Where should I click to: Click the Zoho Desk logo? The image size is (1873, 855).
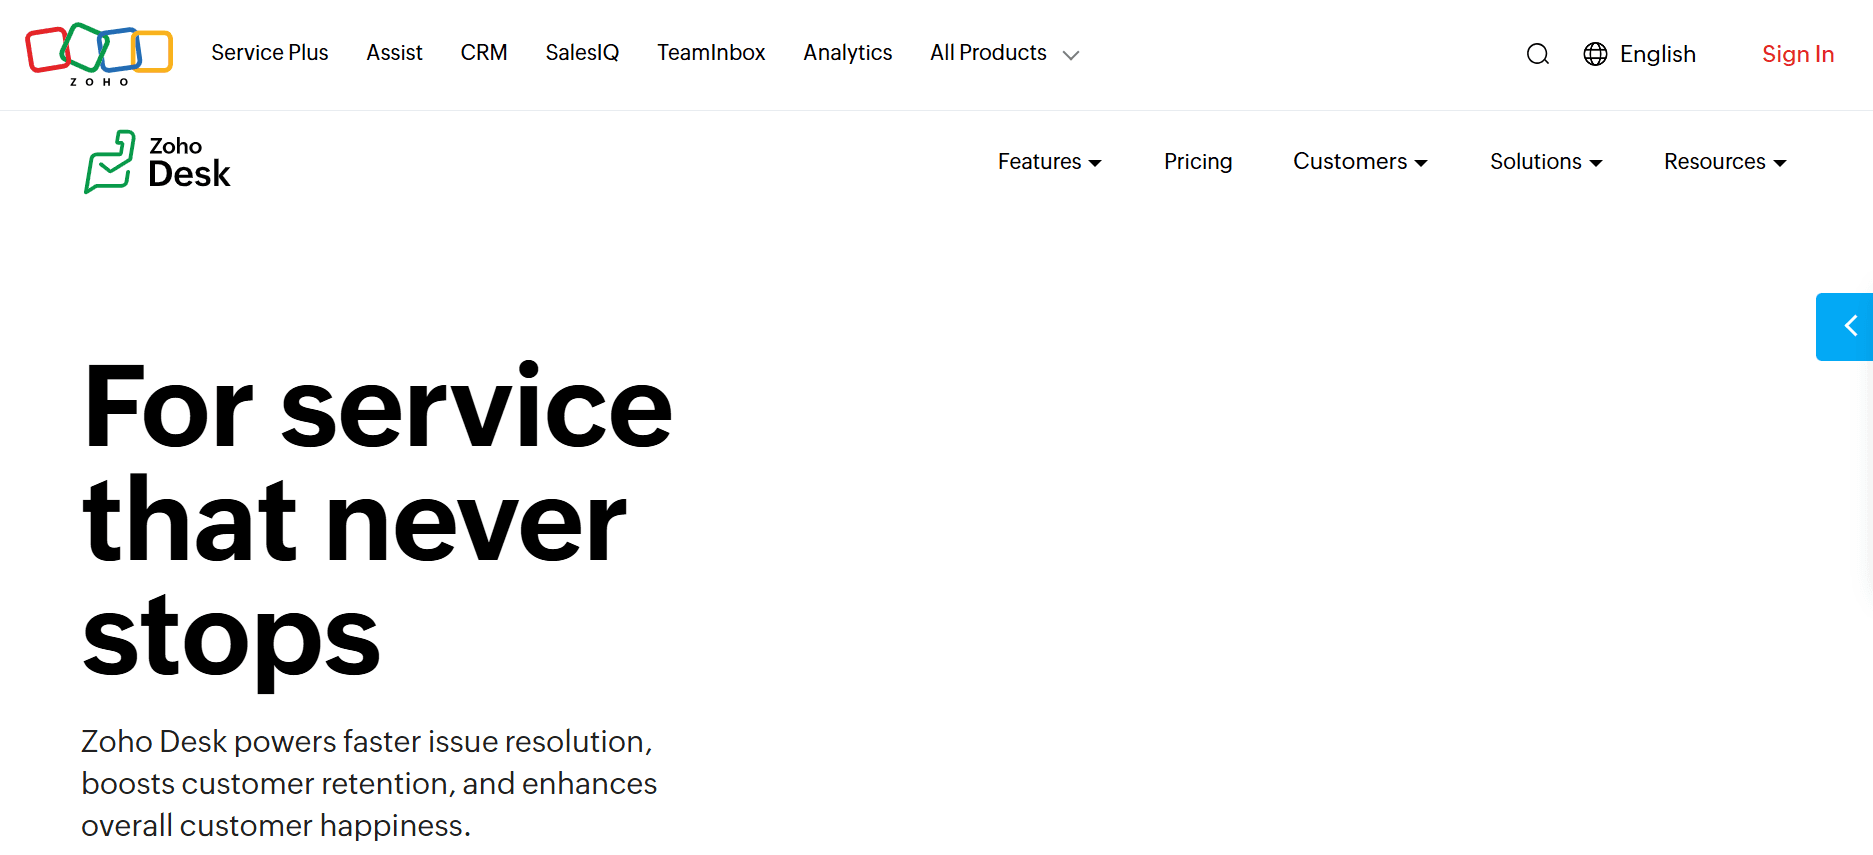[x=158, y=162]
